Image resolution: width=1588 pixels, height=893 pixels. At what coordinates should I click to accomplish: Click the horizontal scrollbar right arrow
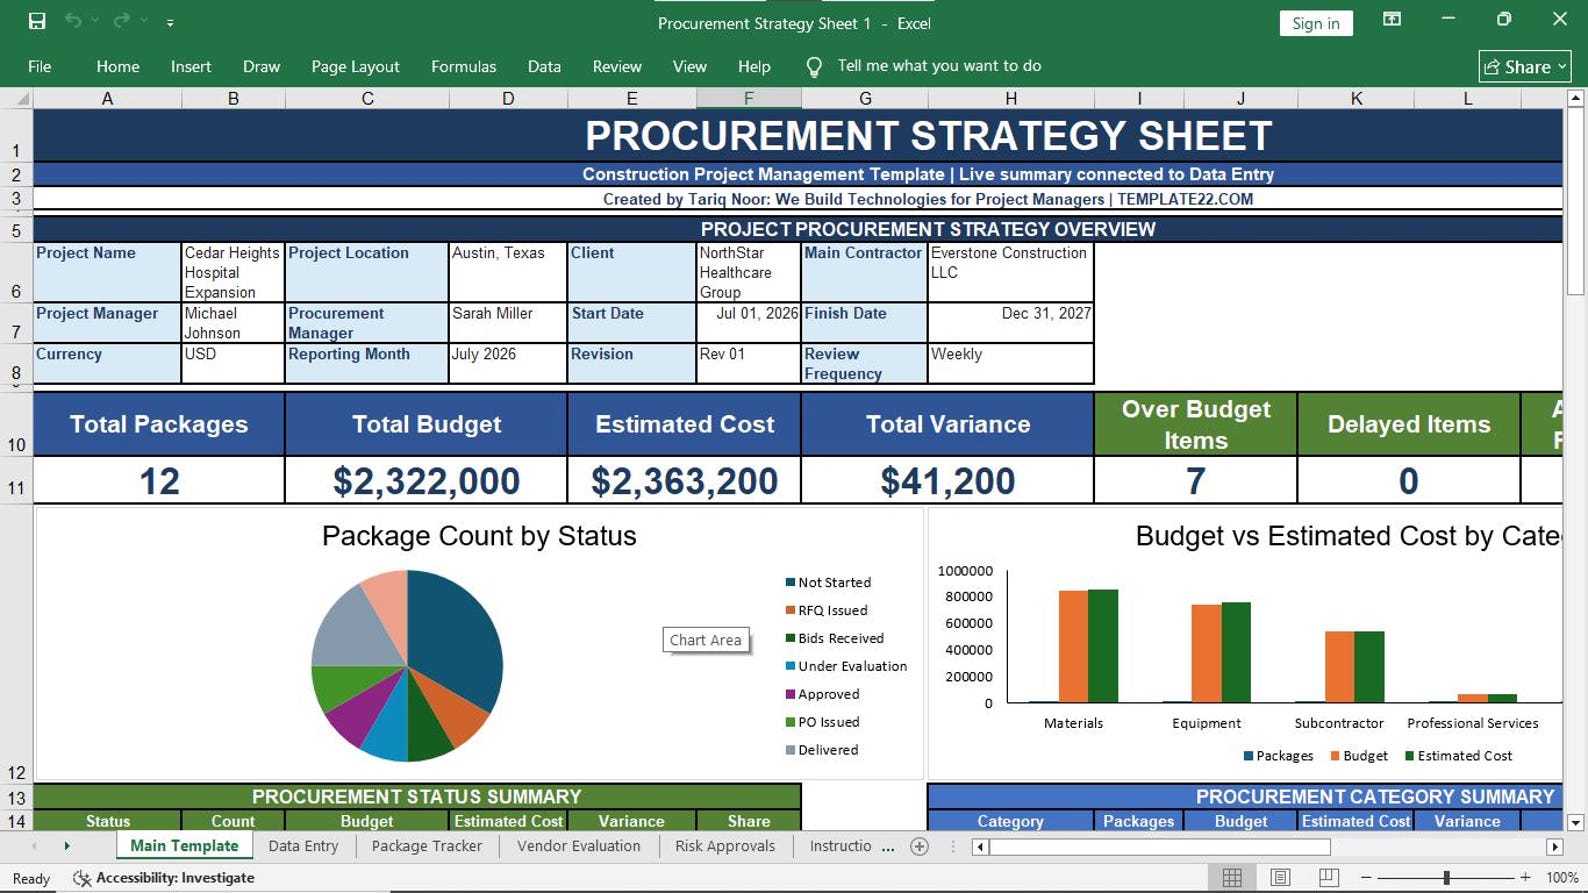pyautogui.click(x=1554, y=847)
